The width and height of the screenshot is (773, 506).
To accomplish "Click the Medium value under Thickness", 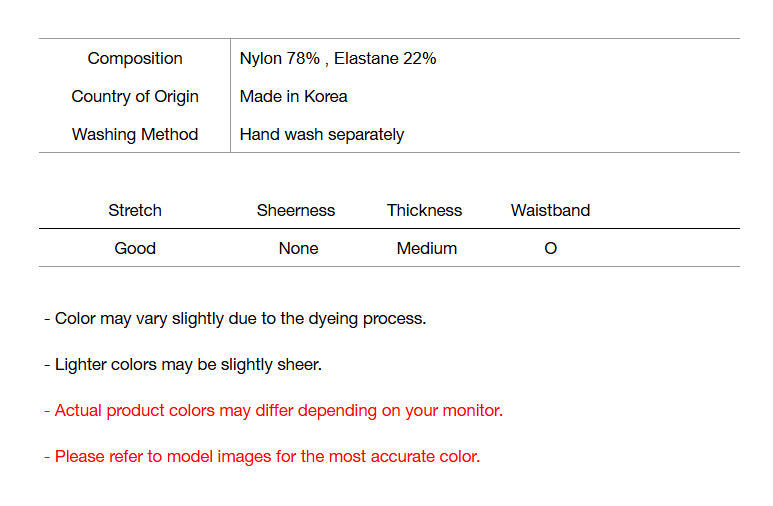I will 427,248.
